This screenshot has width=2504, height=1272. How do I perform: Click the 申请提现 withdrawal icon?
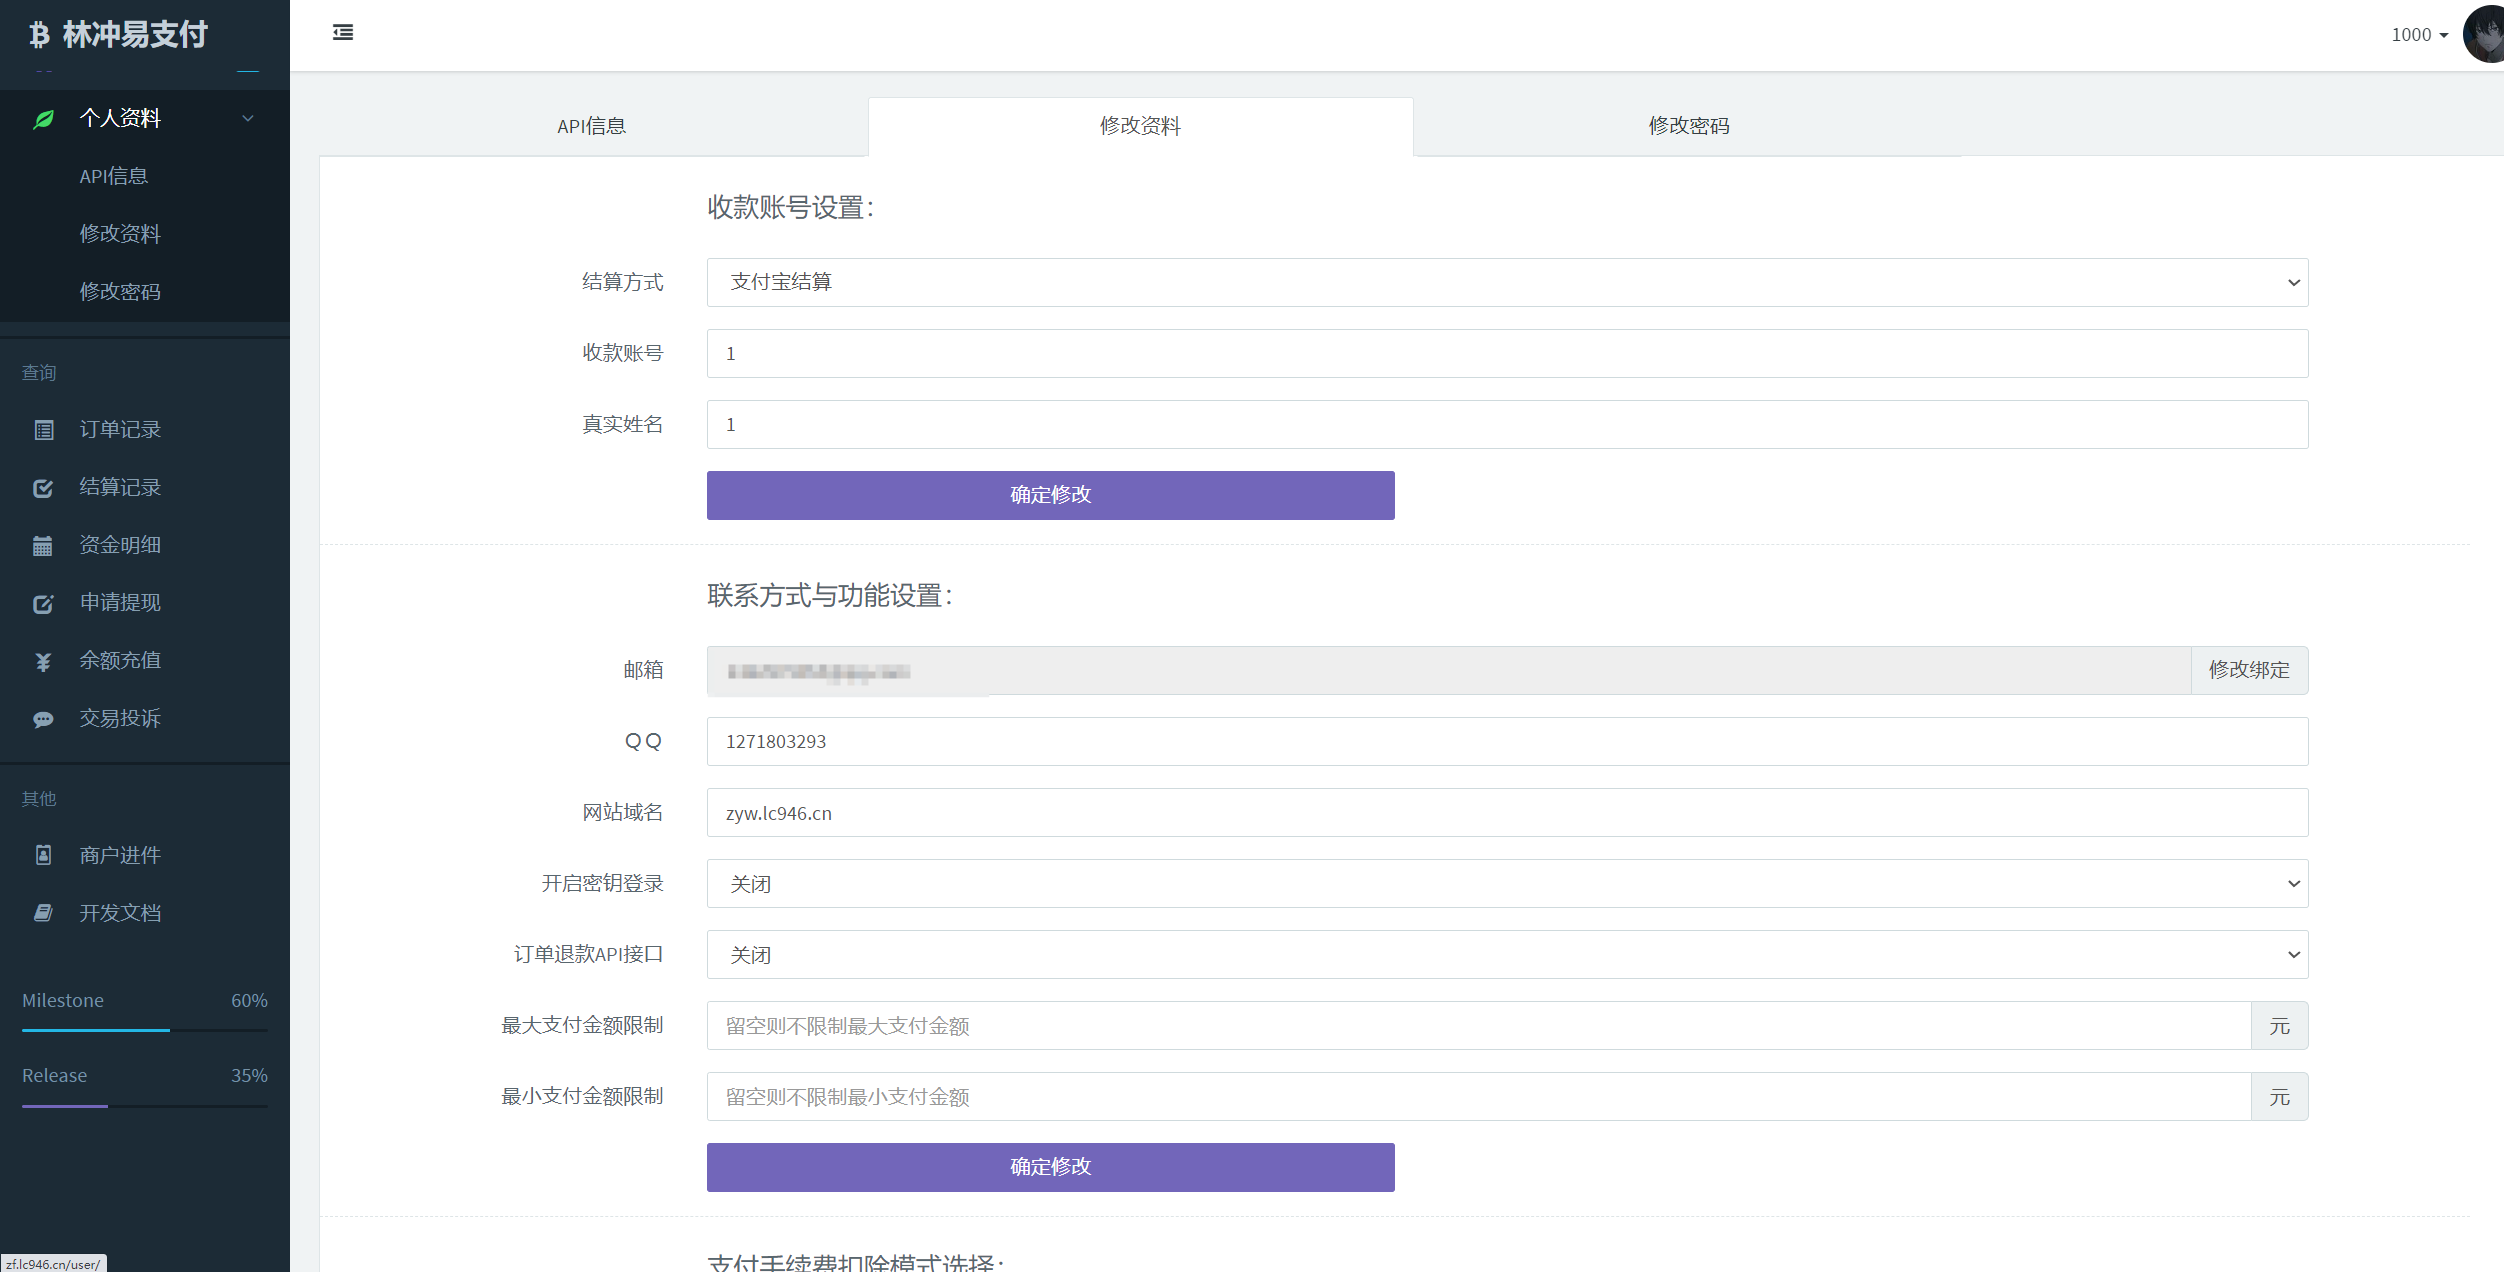[x=43, y=603]
